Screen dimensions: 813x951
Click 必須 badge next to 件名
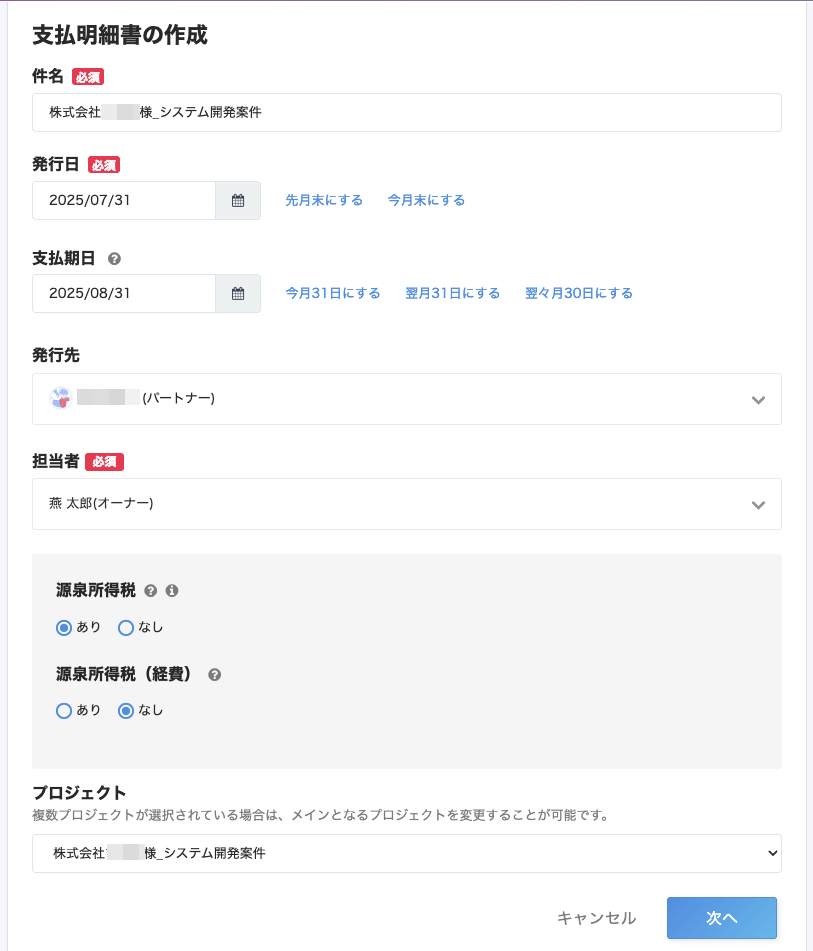[88, 77]
